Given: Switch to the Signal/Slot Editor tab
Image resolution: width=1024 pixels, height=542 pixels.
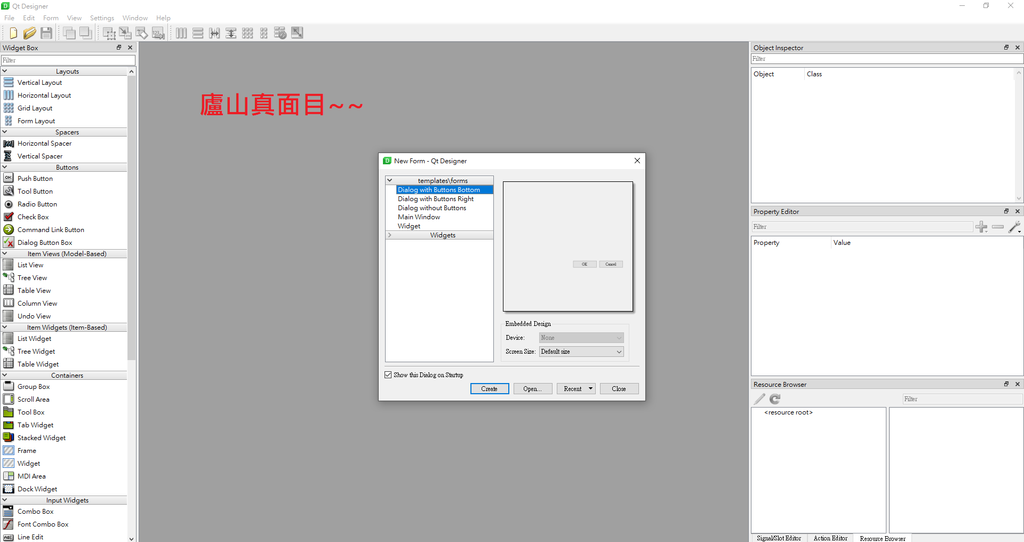Looking at the screenshot, I should click(x=778, y=538).
